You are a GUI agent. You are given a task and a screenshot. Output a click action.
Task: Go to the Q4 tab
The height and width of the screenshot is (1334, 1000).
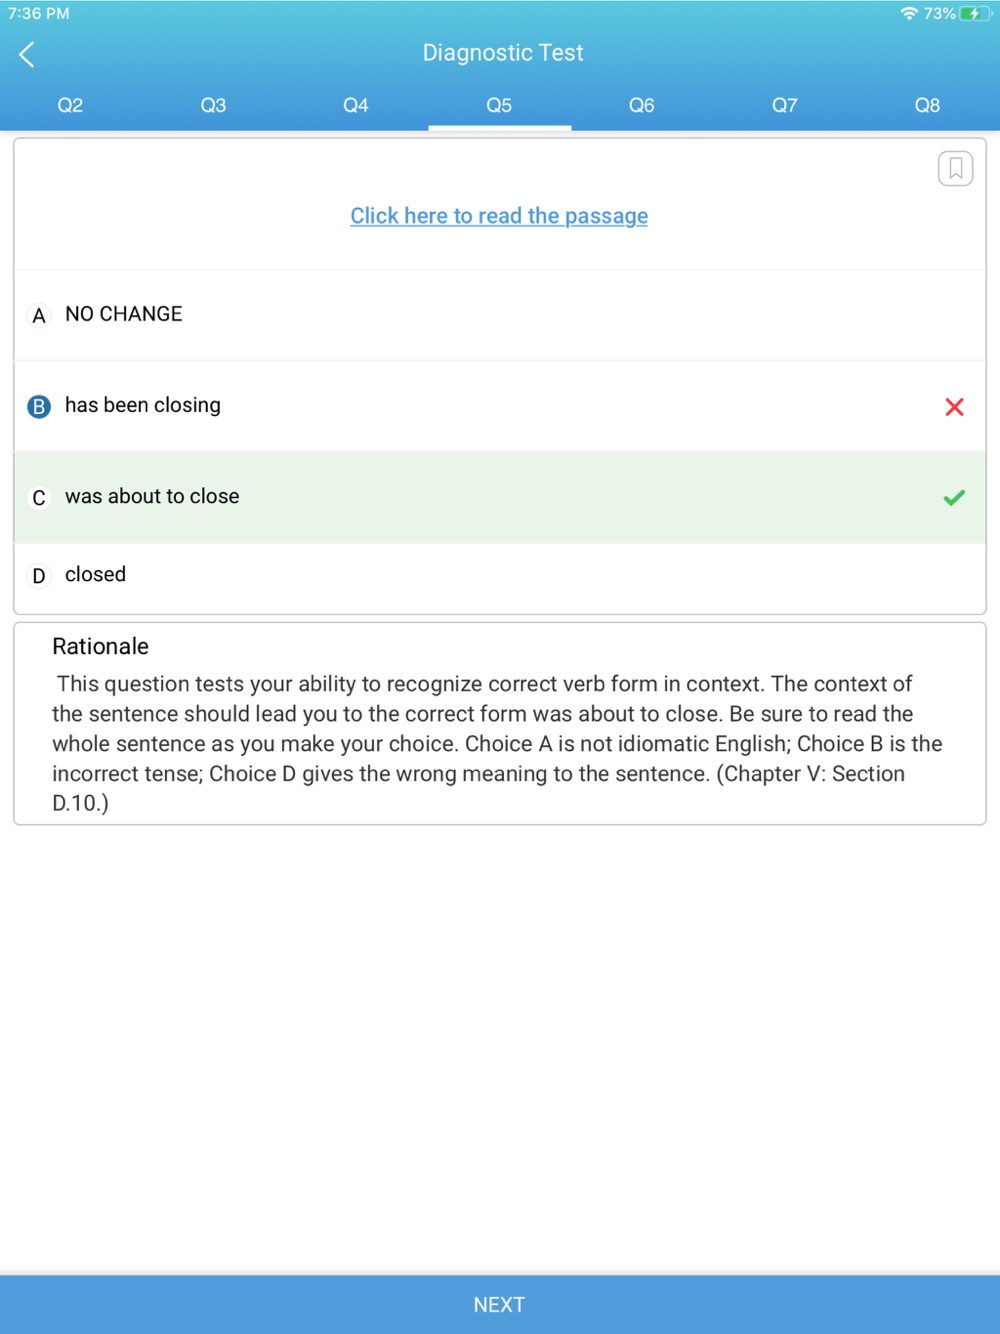pos(356,105)
